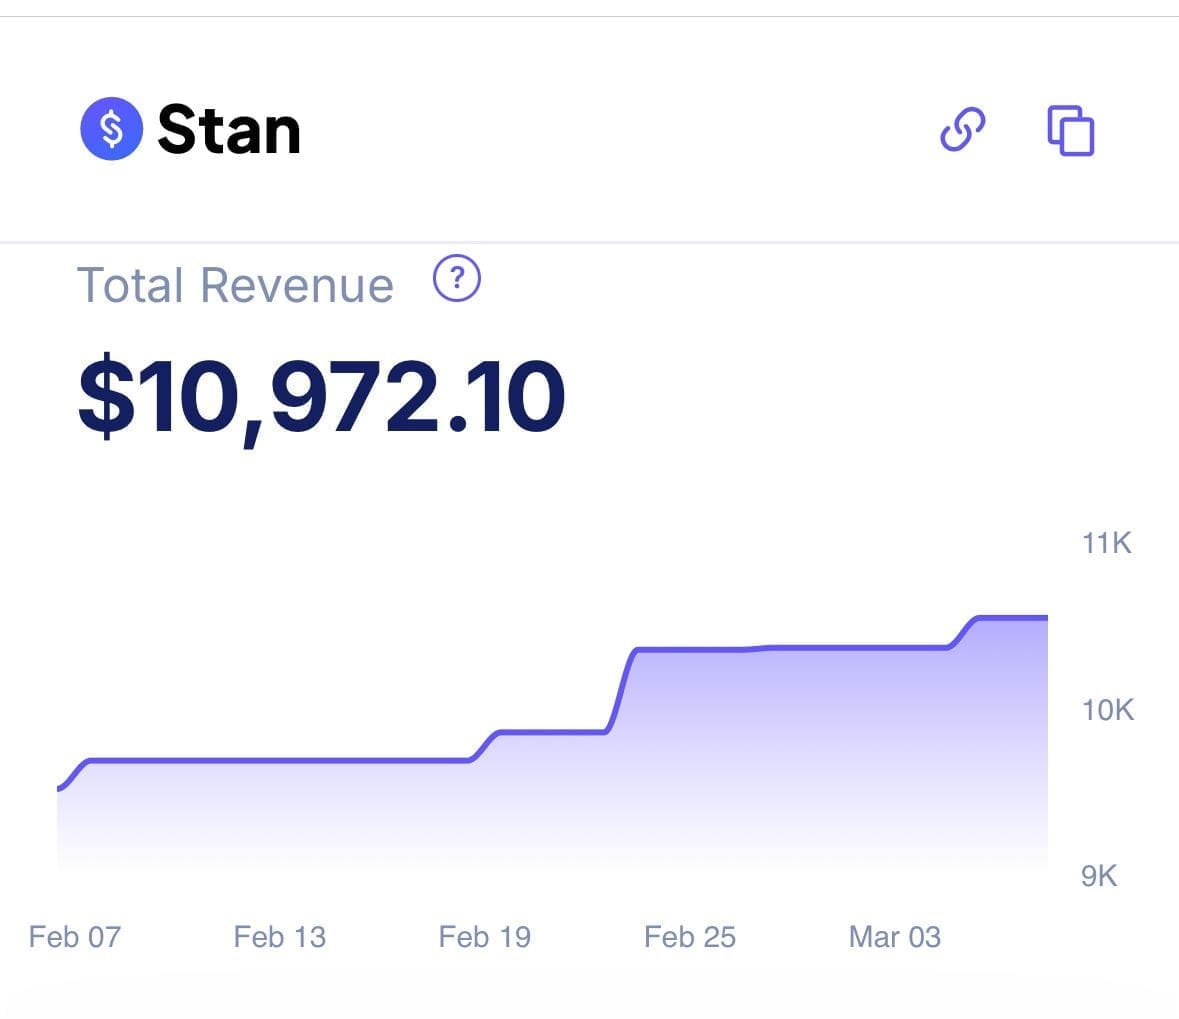This screenshot has height=1019, width=1179.
Task: Click the Stan brand name text
Action: 229,130
